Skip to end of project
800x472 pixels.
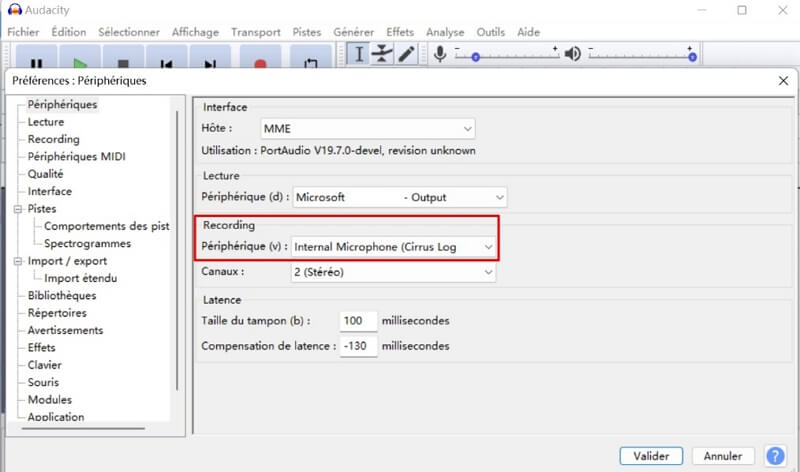[210, 57]
